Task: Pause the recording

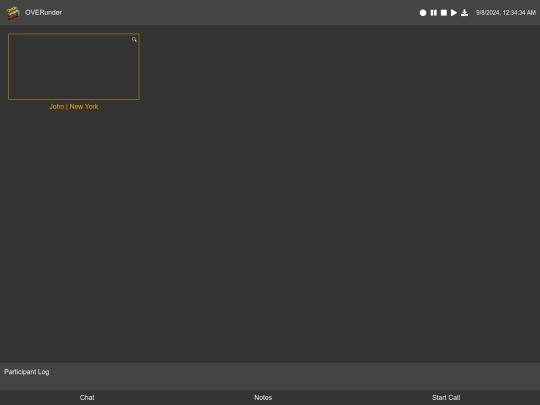Action: point(434,13)
